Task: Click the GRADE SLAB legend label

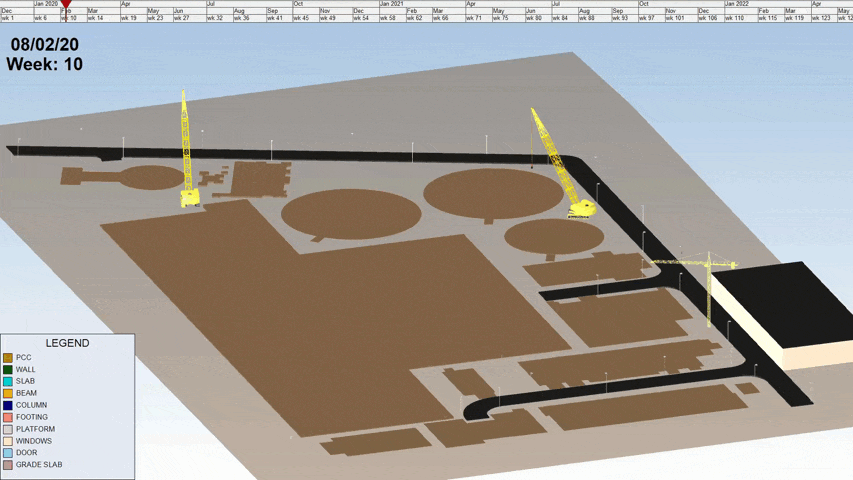Action: tap(39, 465)
